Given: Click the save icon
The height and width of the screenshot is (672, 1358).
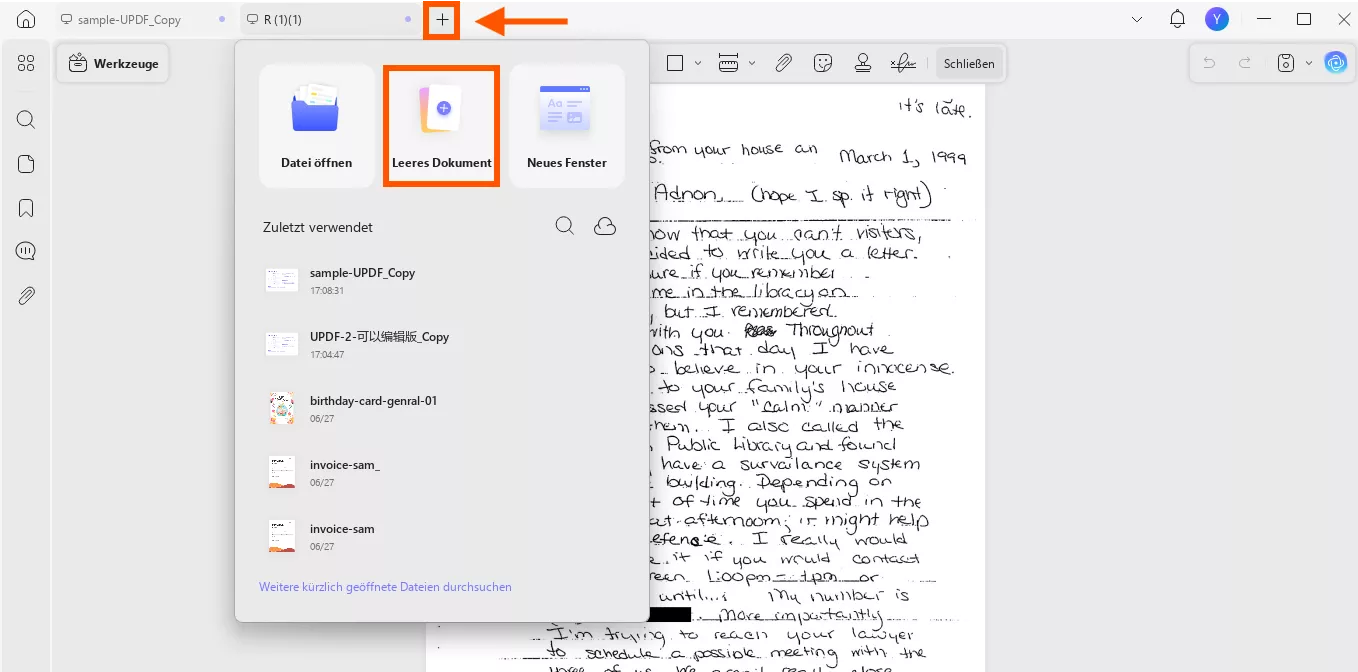Looking at the screenshot, I should pos(1287,63).
